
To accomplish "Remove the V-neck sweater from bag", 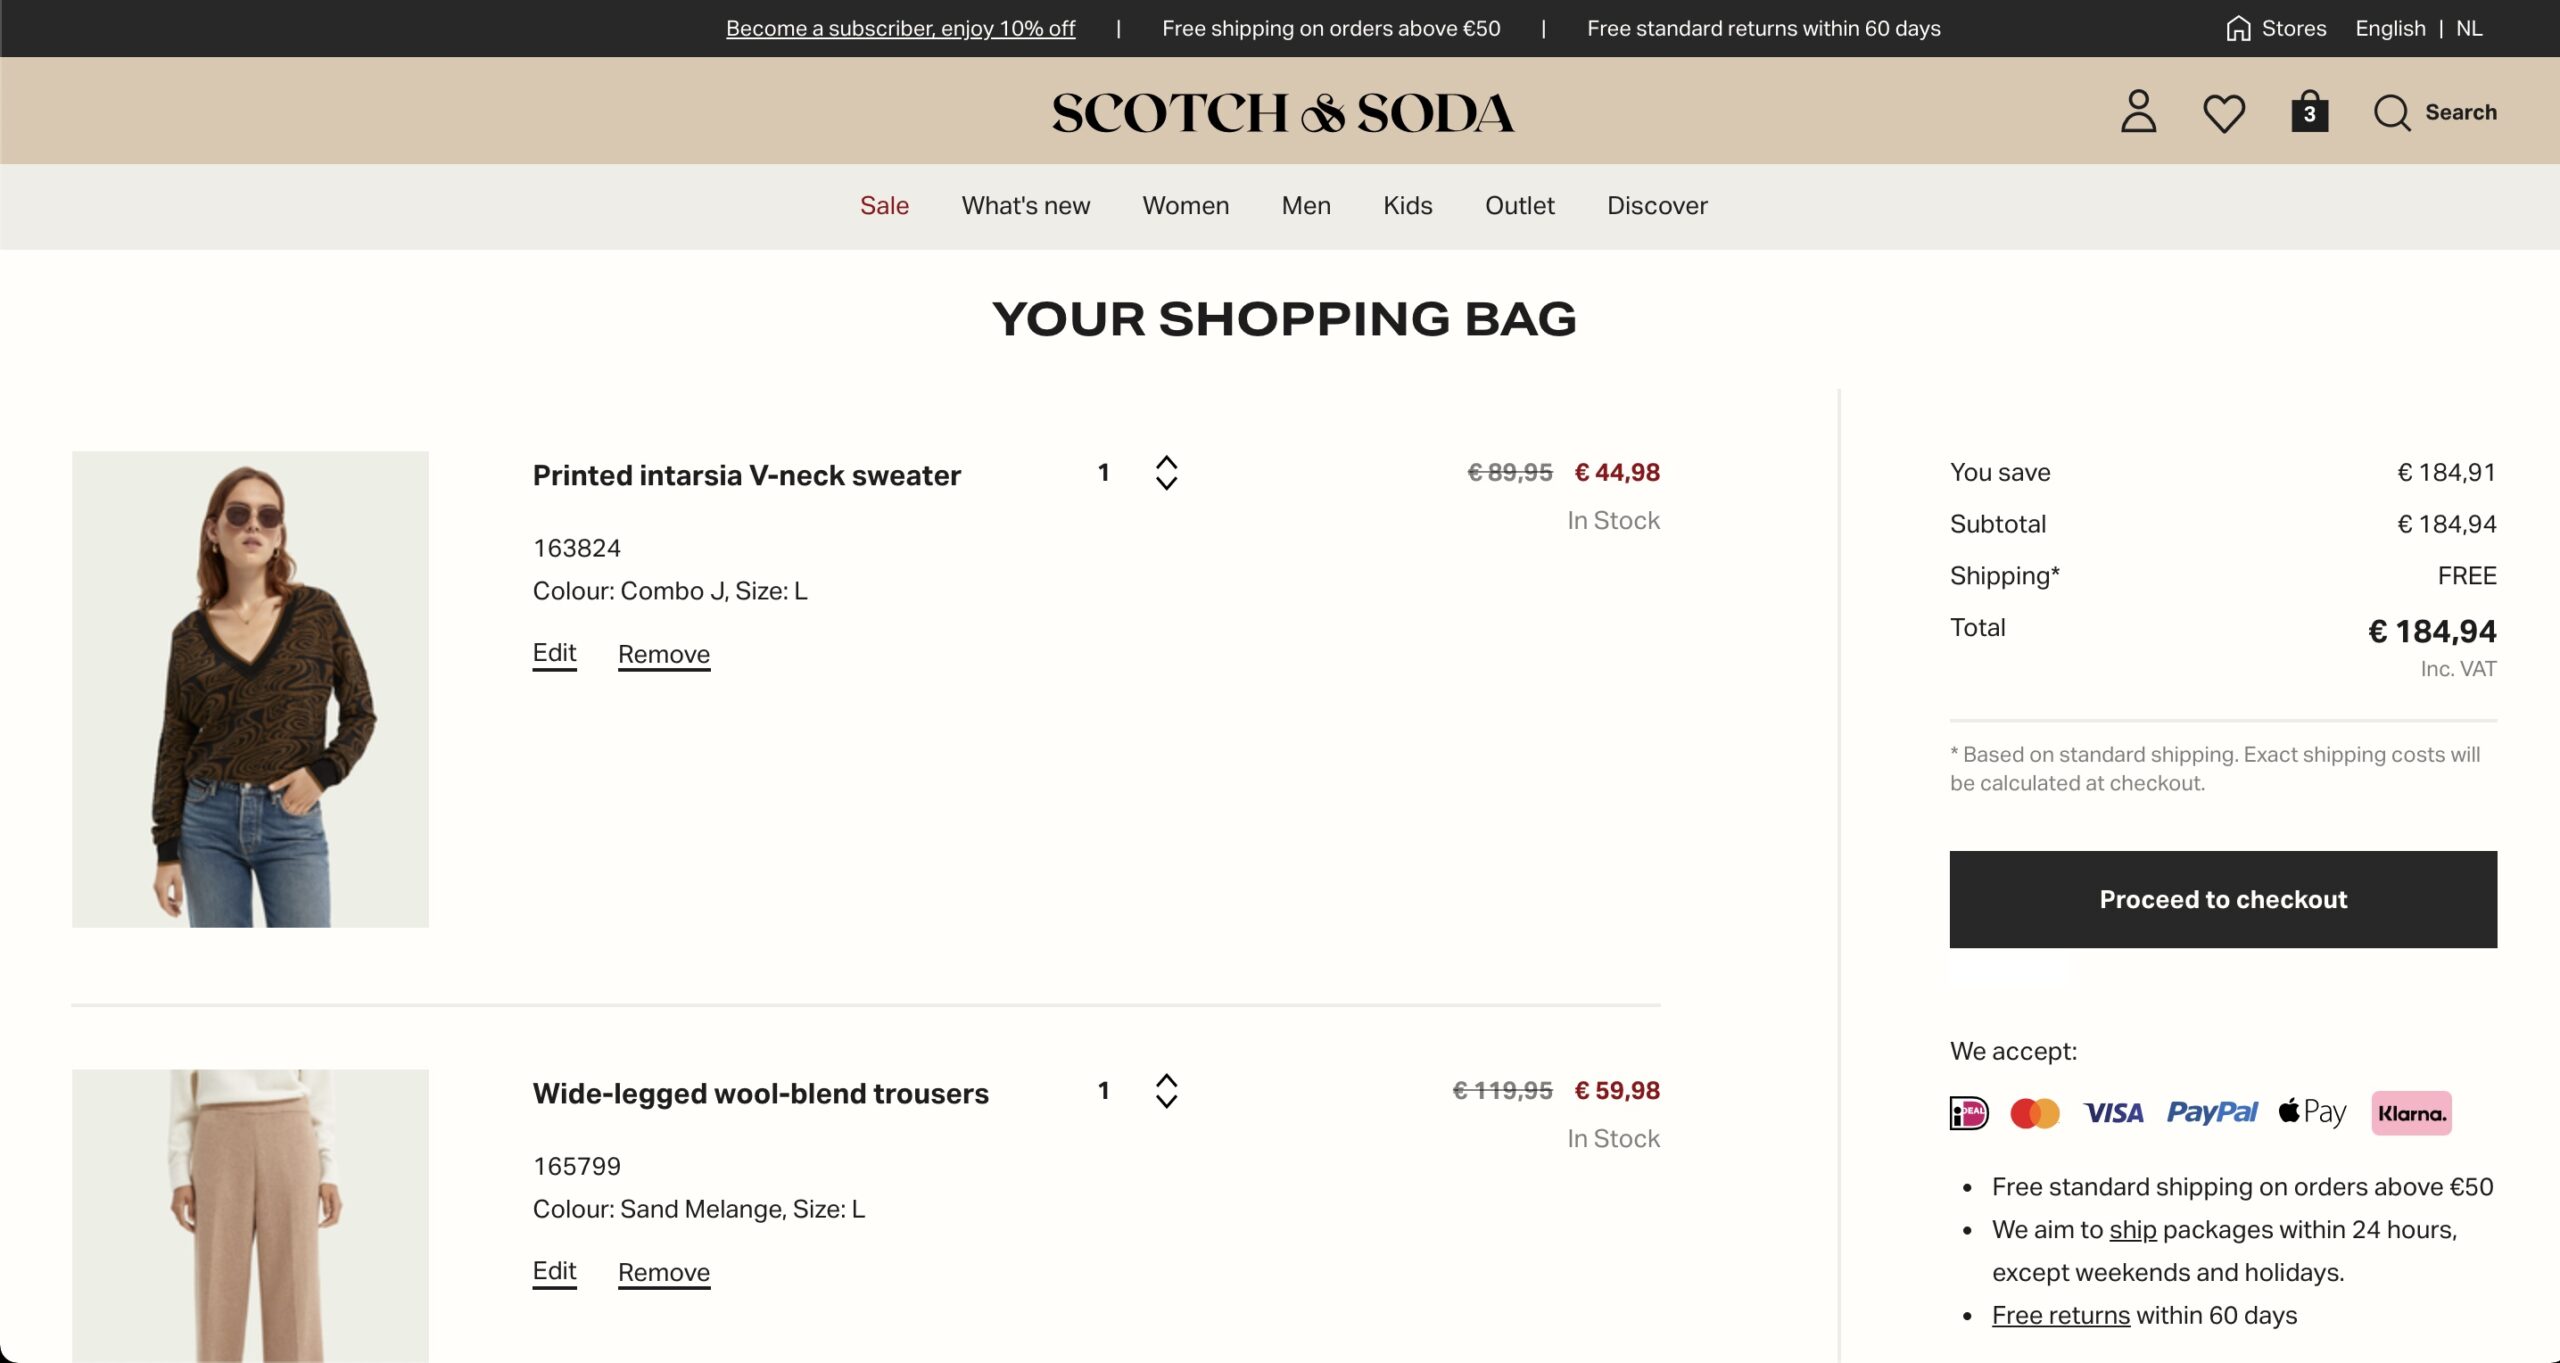I will click(664, 655).
